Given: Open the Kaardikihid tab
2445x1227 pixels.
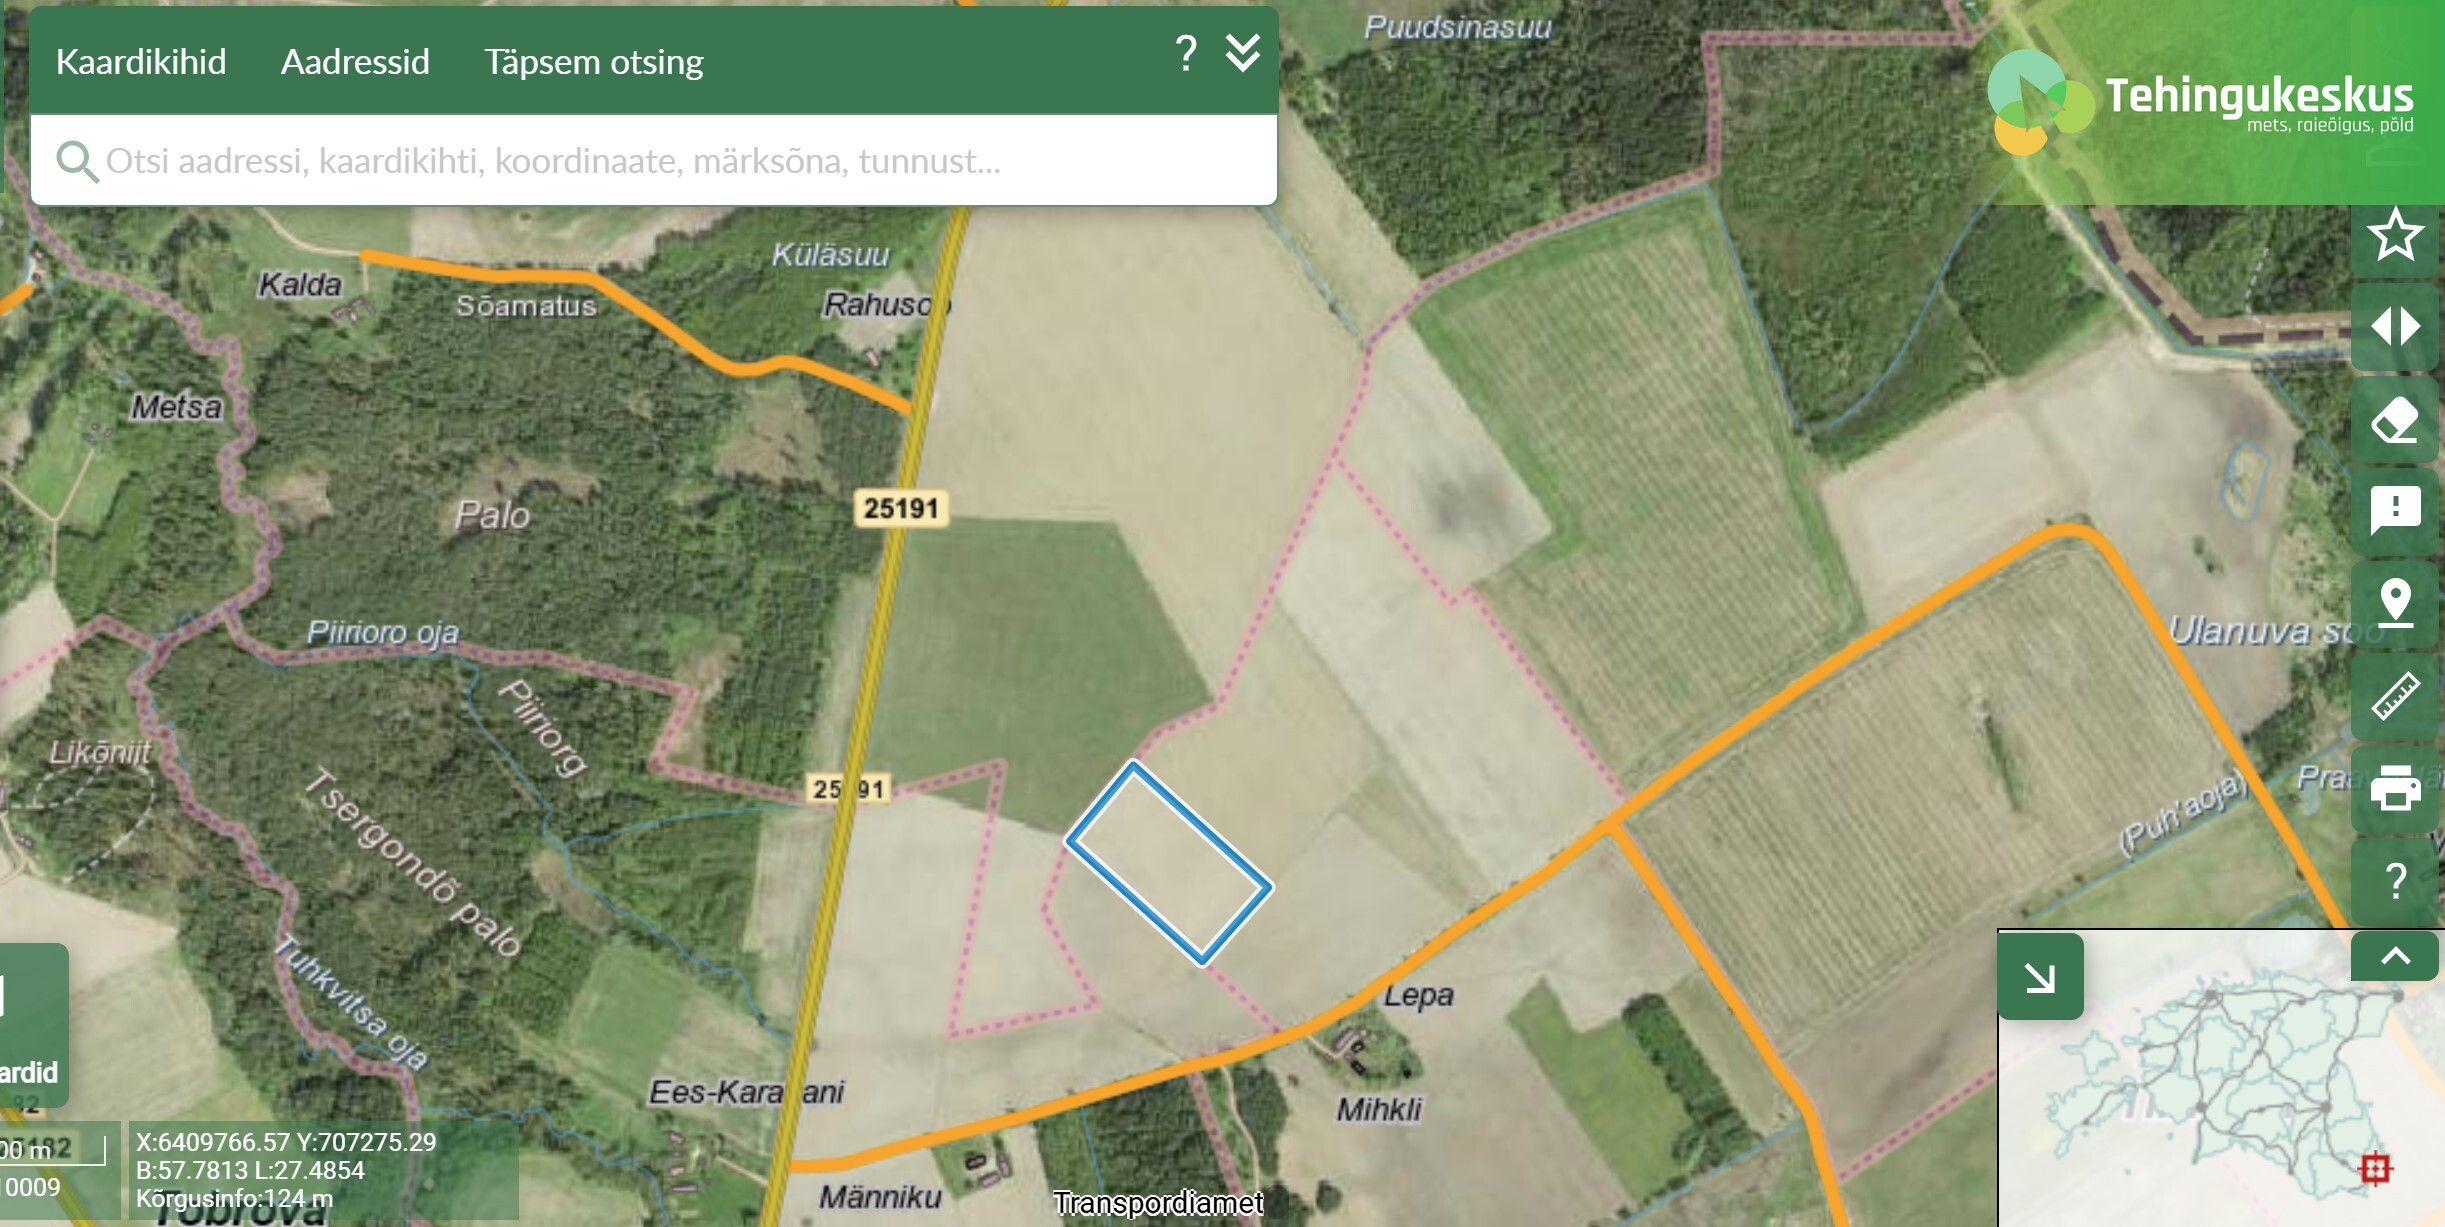Looking at the screenshot, I should pos(141,62).
